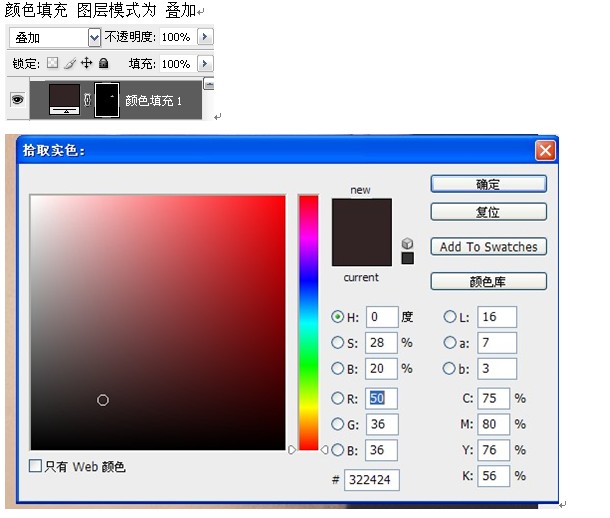Click the L field showing 16

point(497,317)
